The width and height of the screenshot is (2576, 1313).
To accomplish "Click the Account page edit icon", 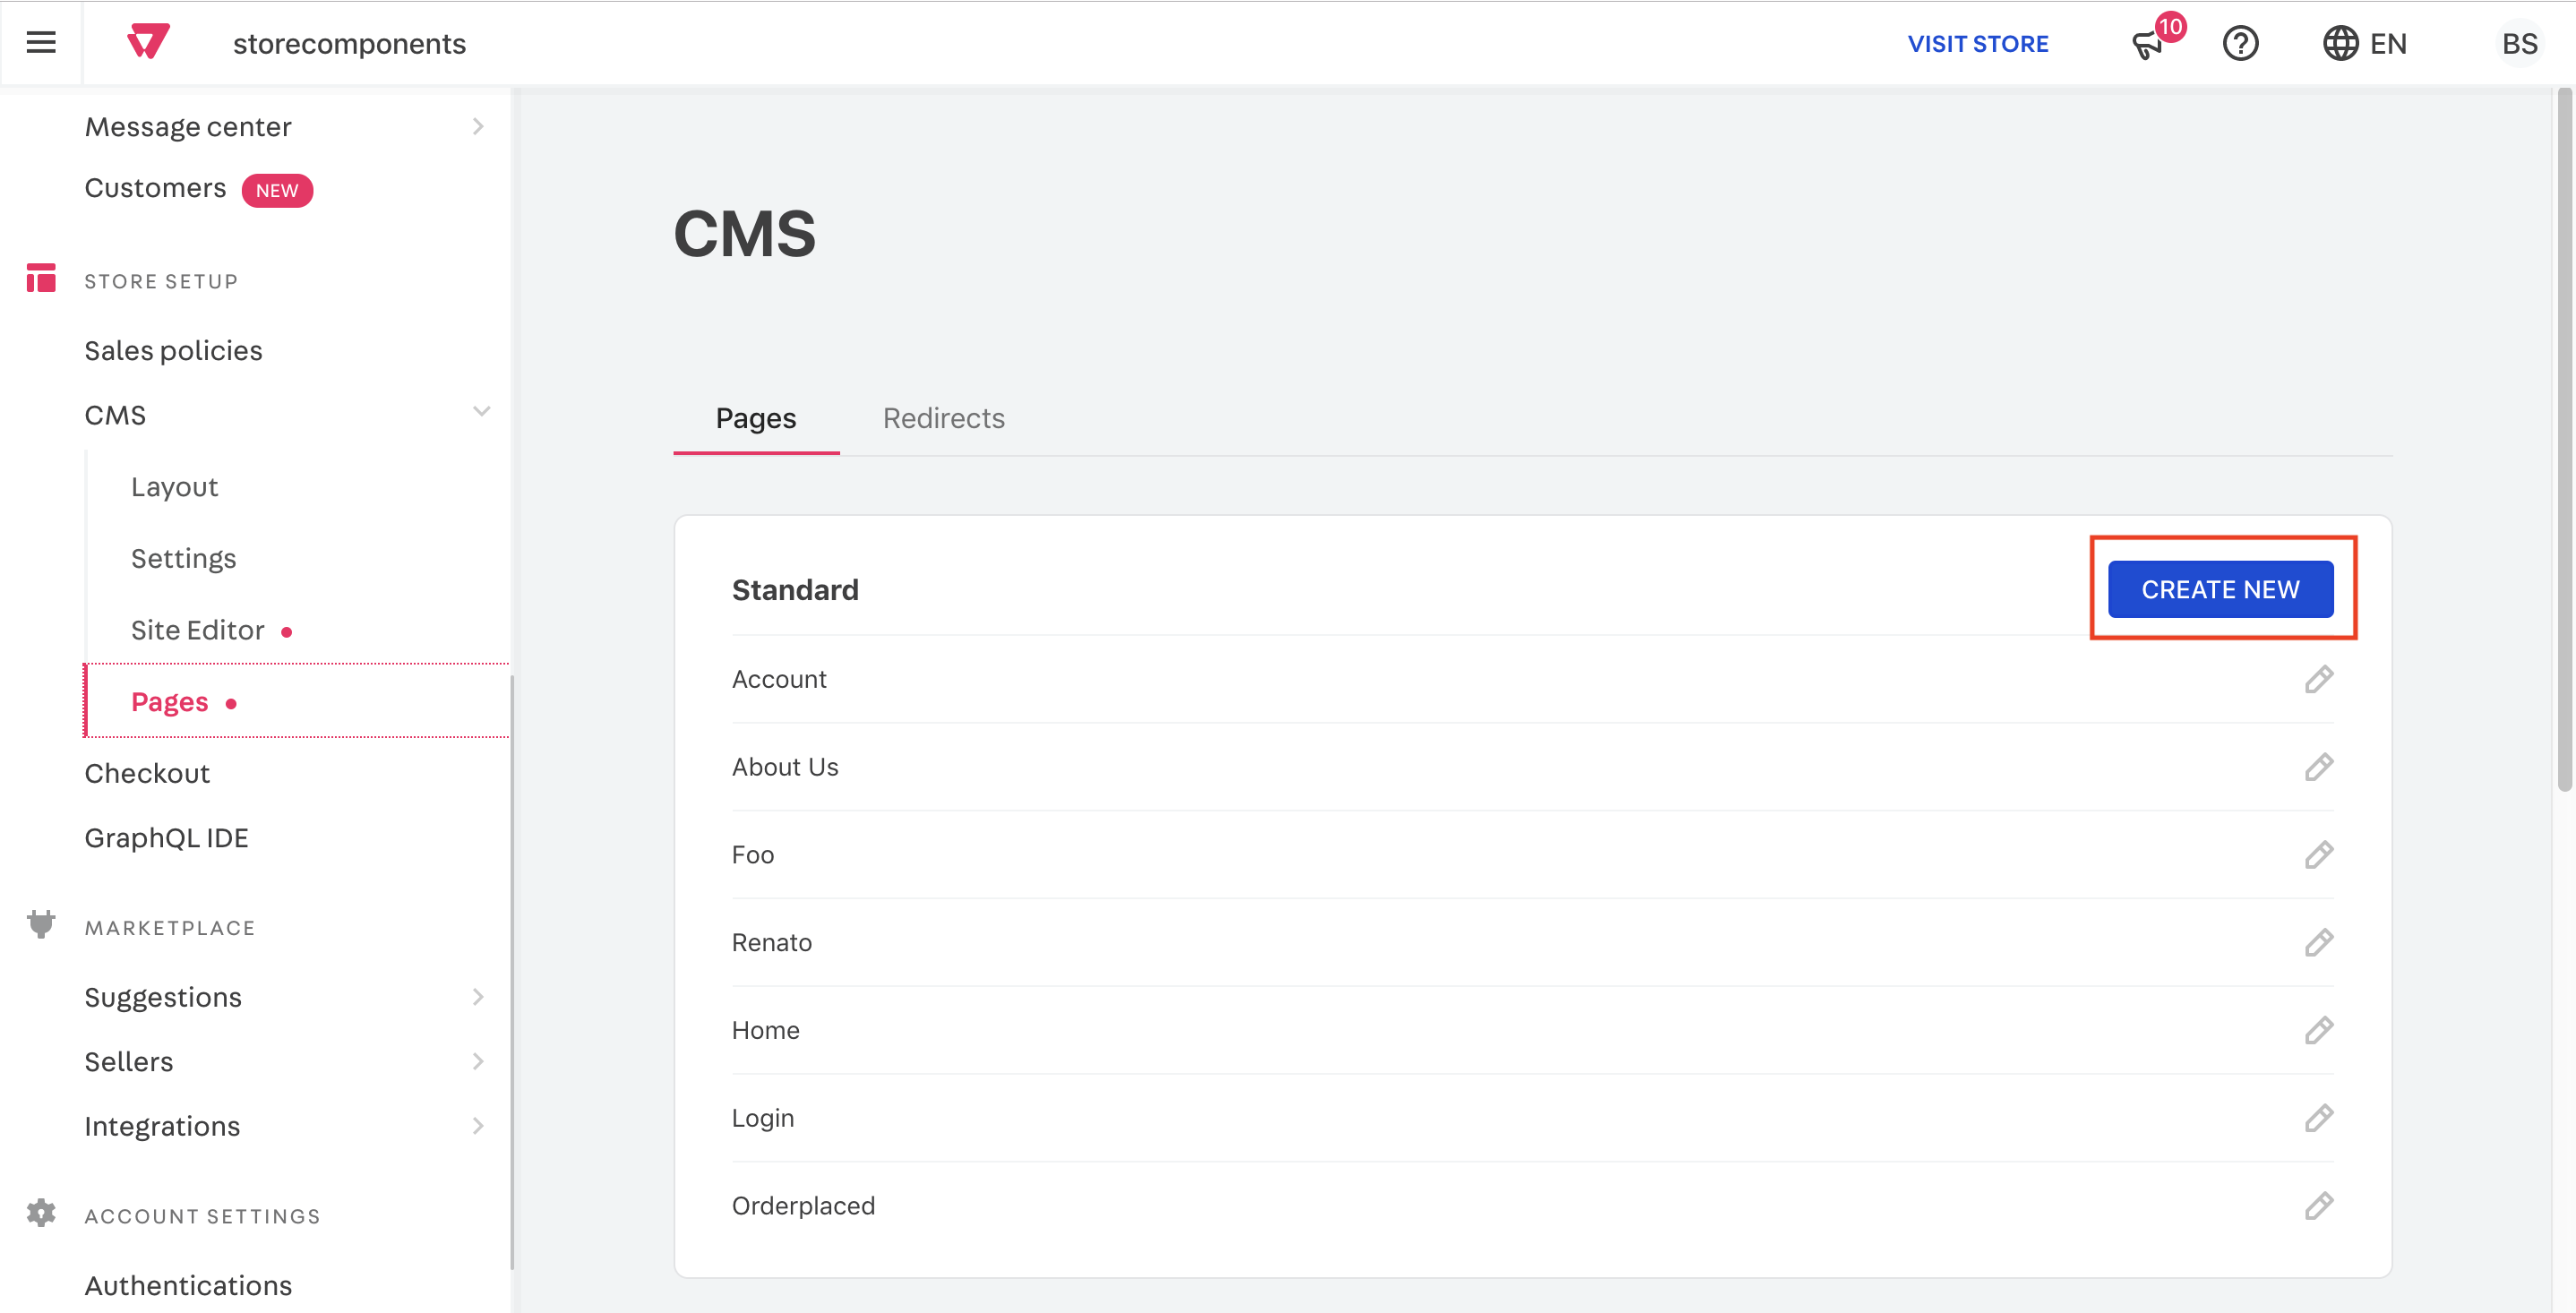I will 2318,678.
